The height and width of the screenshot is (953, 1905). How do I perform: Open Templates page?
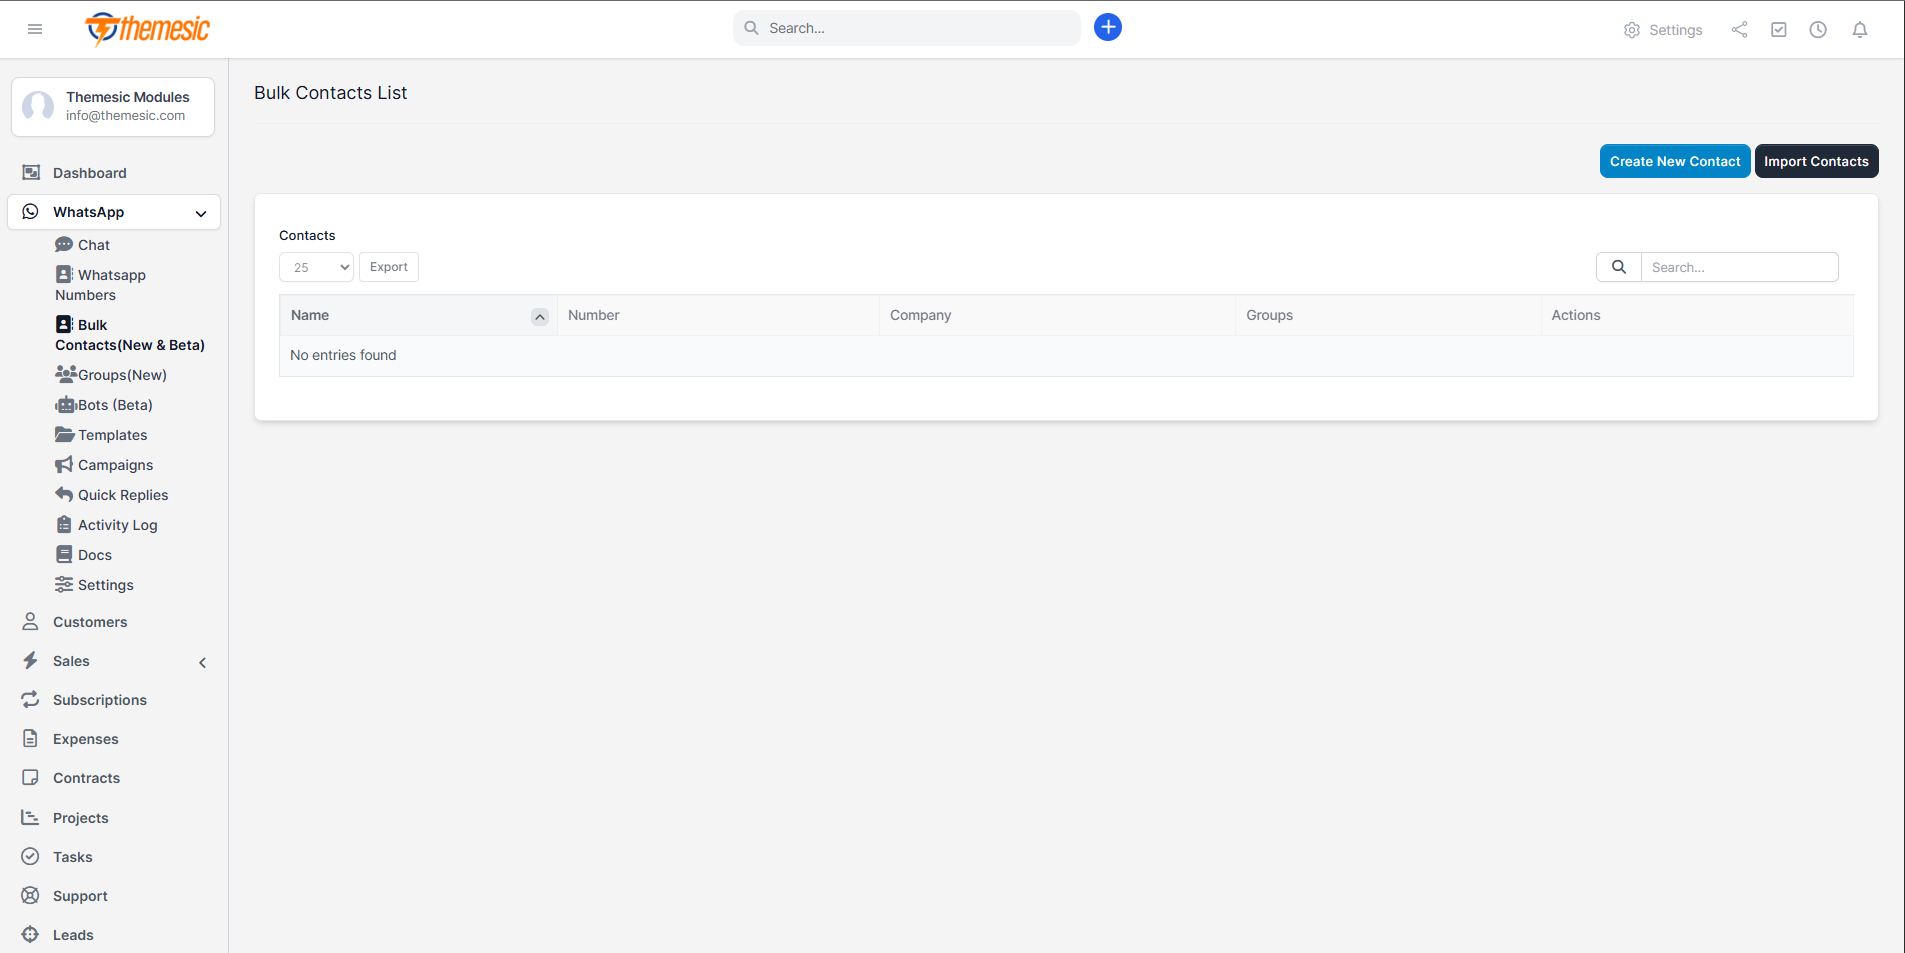(101, 435)
